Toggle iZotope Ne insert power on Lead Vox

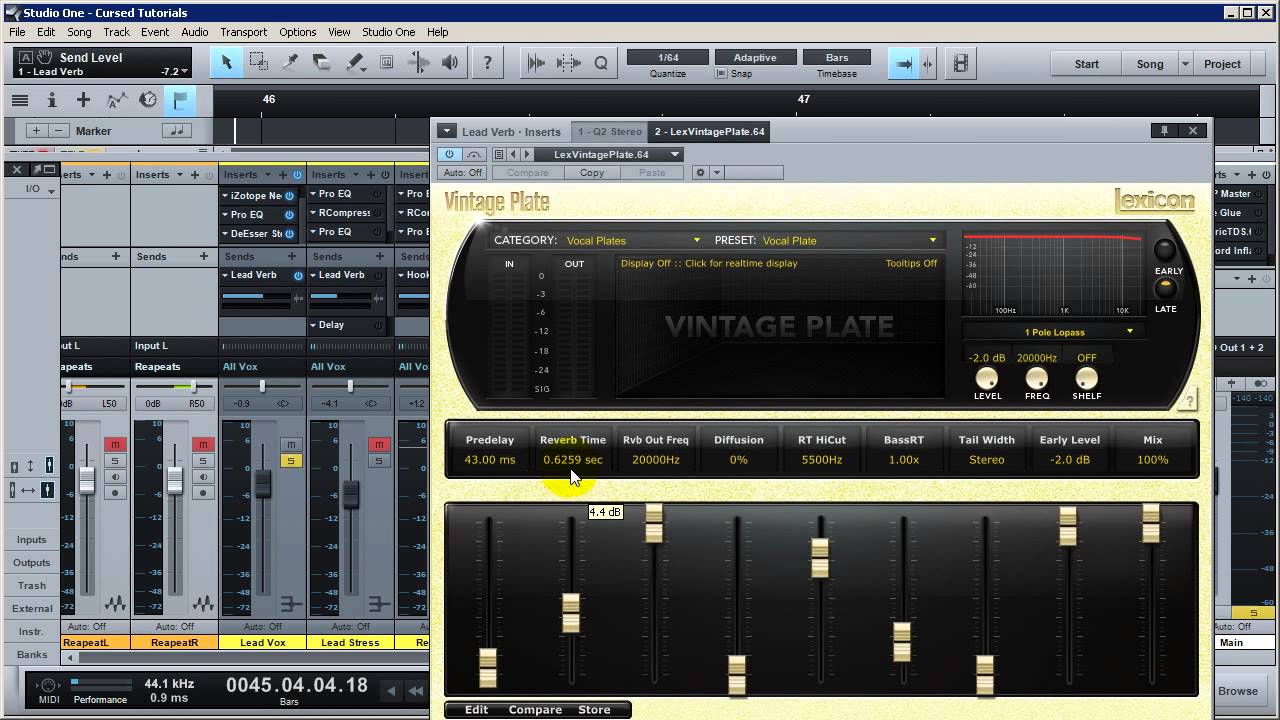[289, 195]
